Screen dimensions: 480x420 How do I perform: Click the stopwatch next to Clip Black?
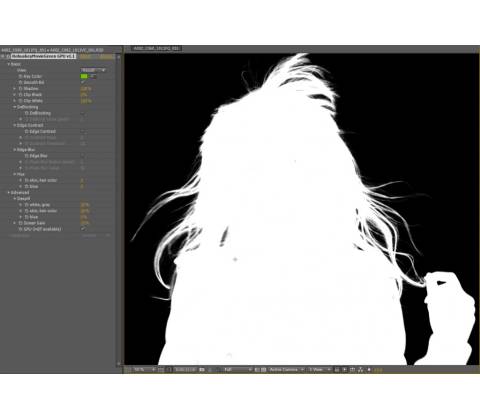click(x=20, y=95)
